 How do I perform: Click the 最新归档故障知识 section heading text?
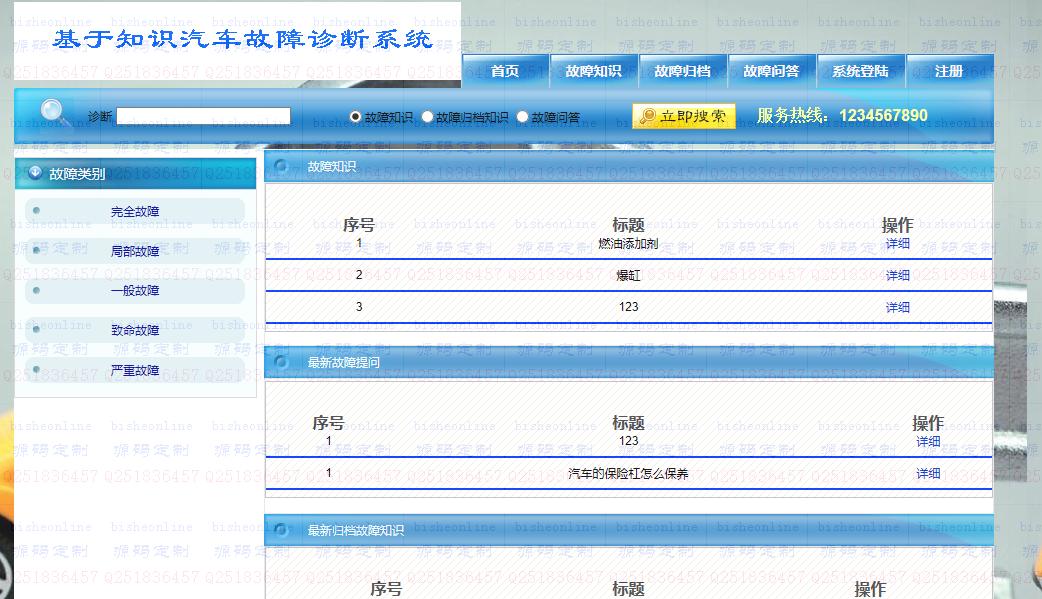356,531
